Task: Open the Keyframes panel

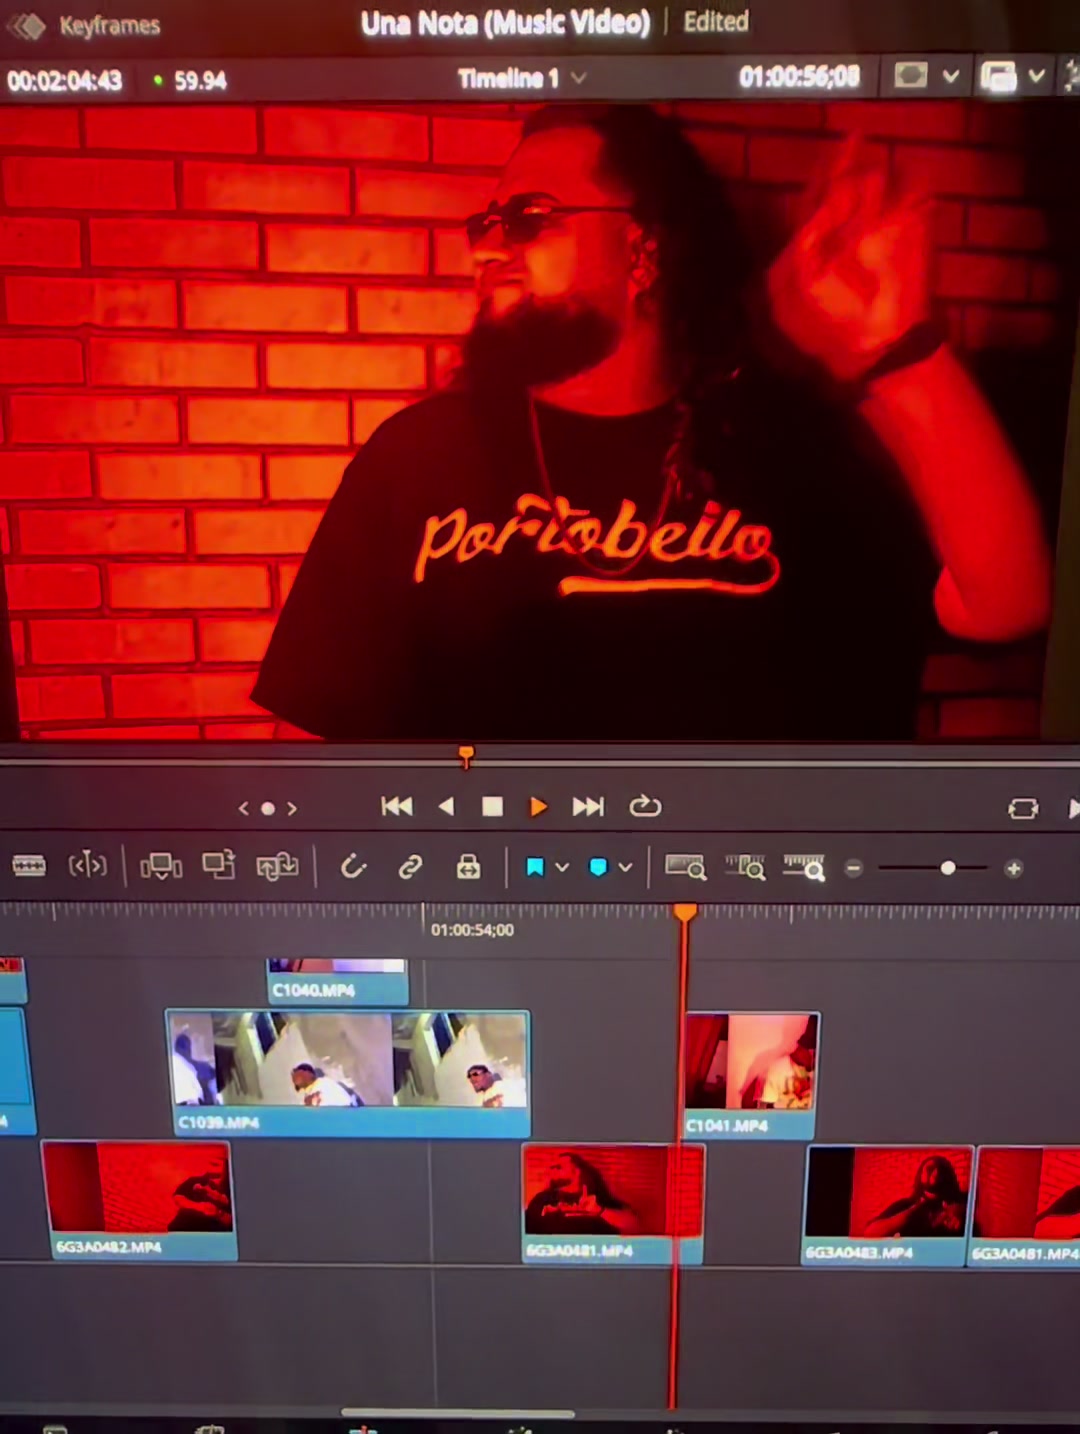Action: coord(85,25)
